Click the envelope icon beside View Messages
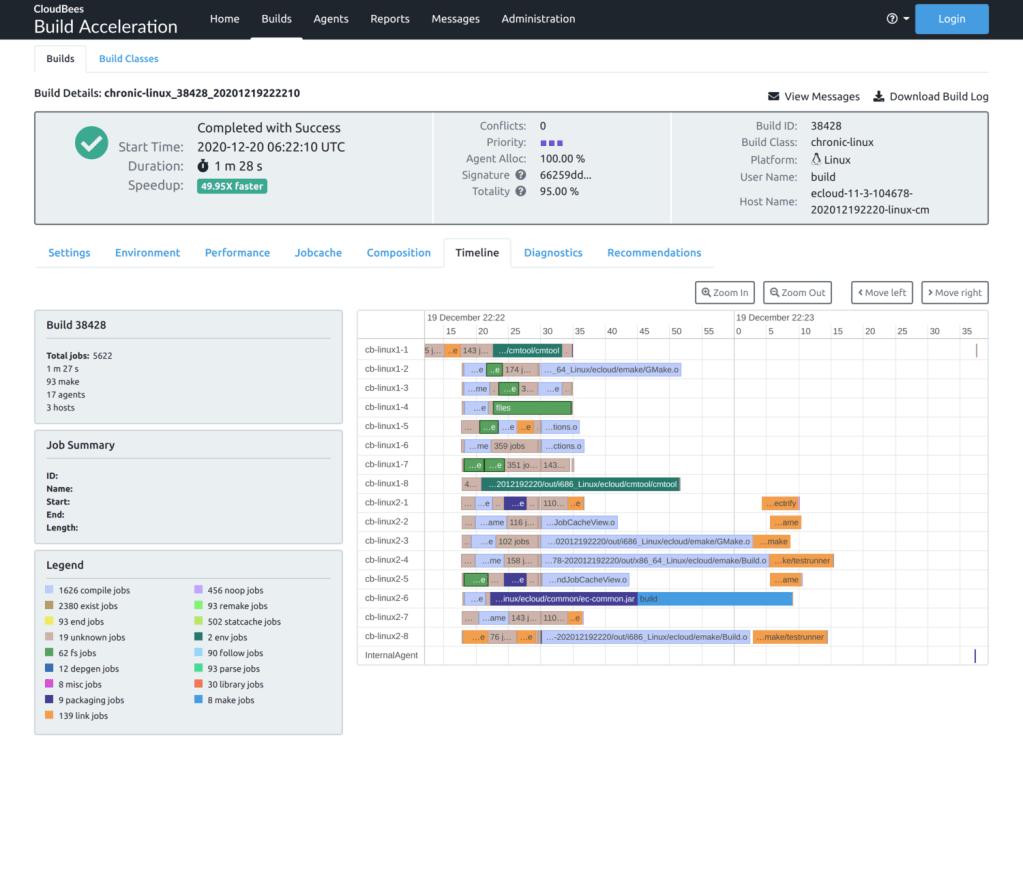1023x873 pixels. (x=773, y=97)
